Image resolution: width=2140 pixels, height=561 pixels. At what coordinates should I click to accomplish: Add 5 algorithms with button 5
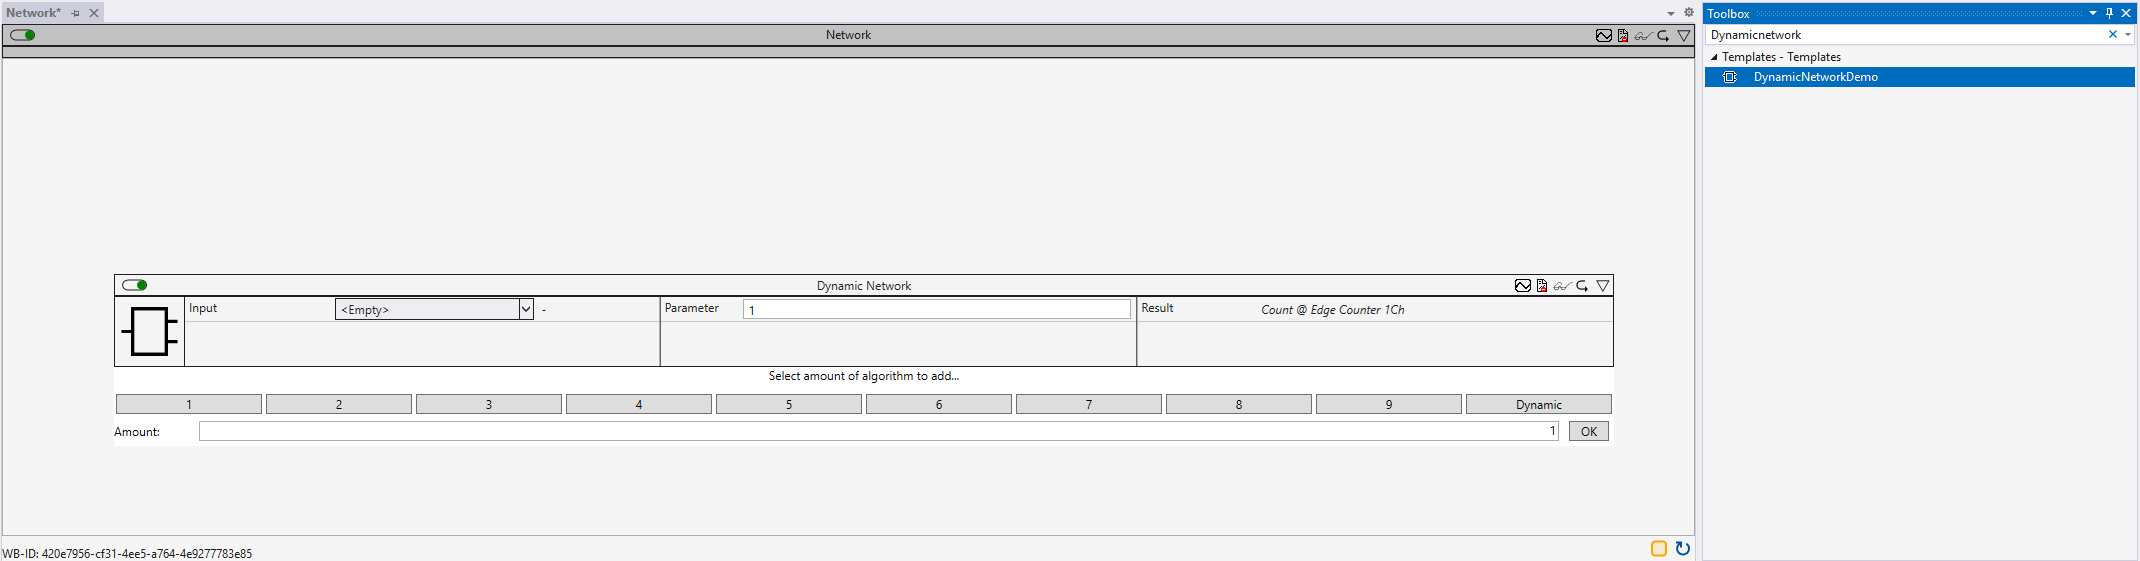pyautogui.click(x=789, y=404)
